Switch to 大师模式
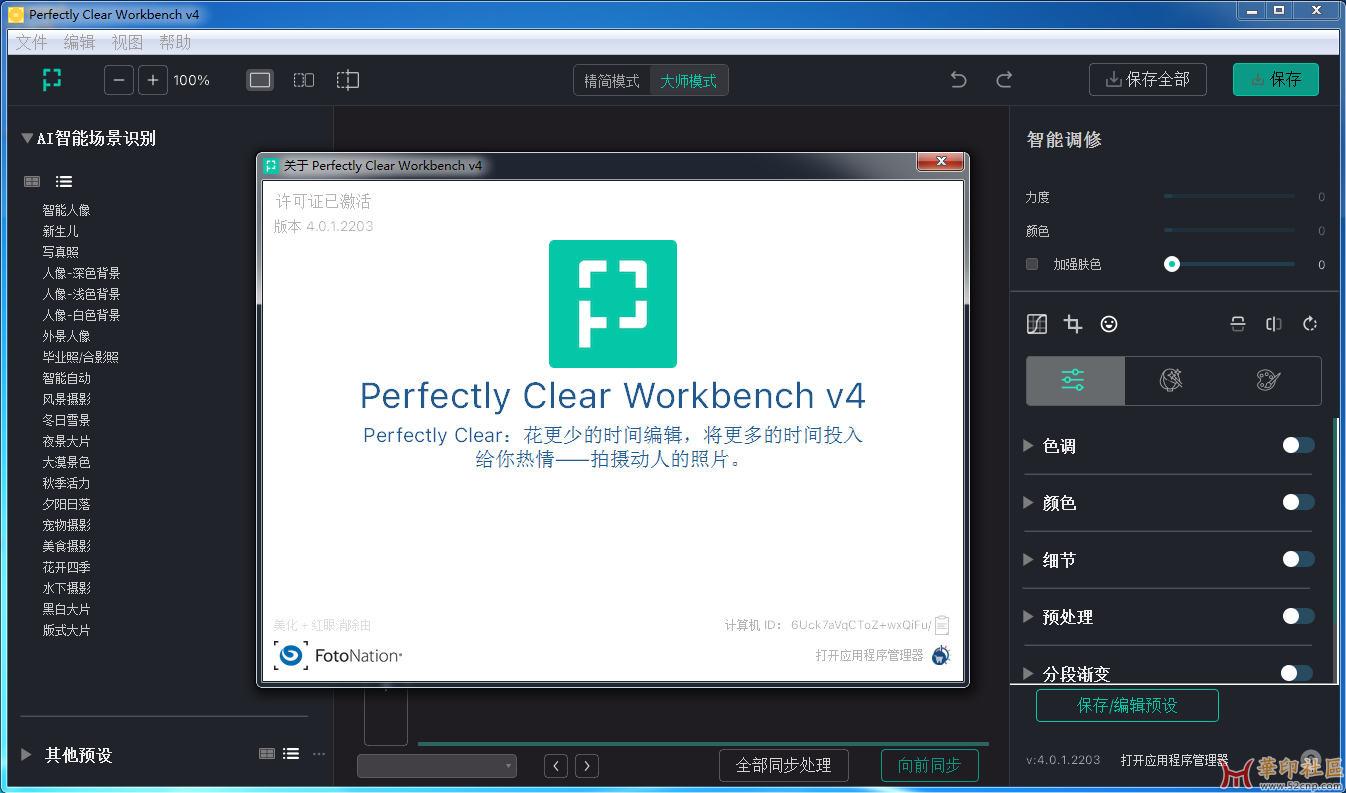Viewport: 1346px width, 793px height. pos(689,81)
